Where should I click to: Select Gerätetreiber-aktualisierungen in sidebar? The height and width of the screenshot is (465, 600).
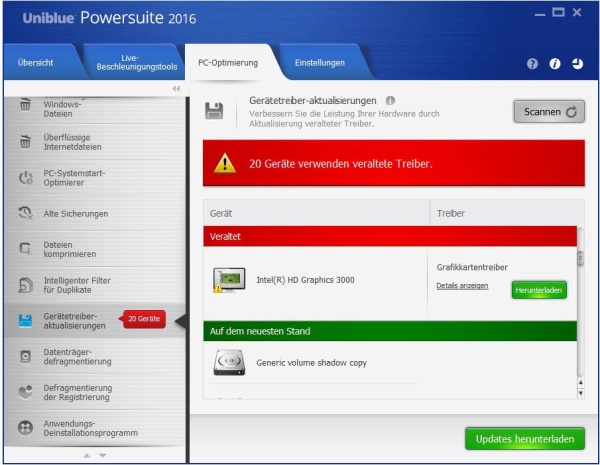coord(95,321)
